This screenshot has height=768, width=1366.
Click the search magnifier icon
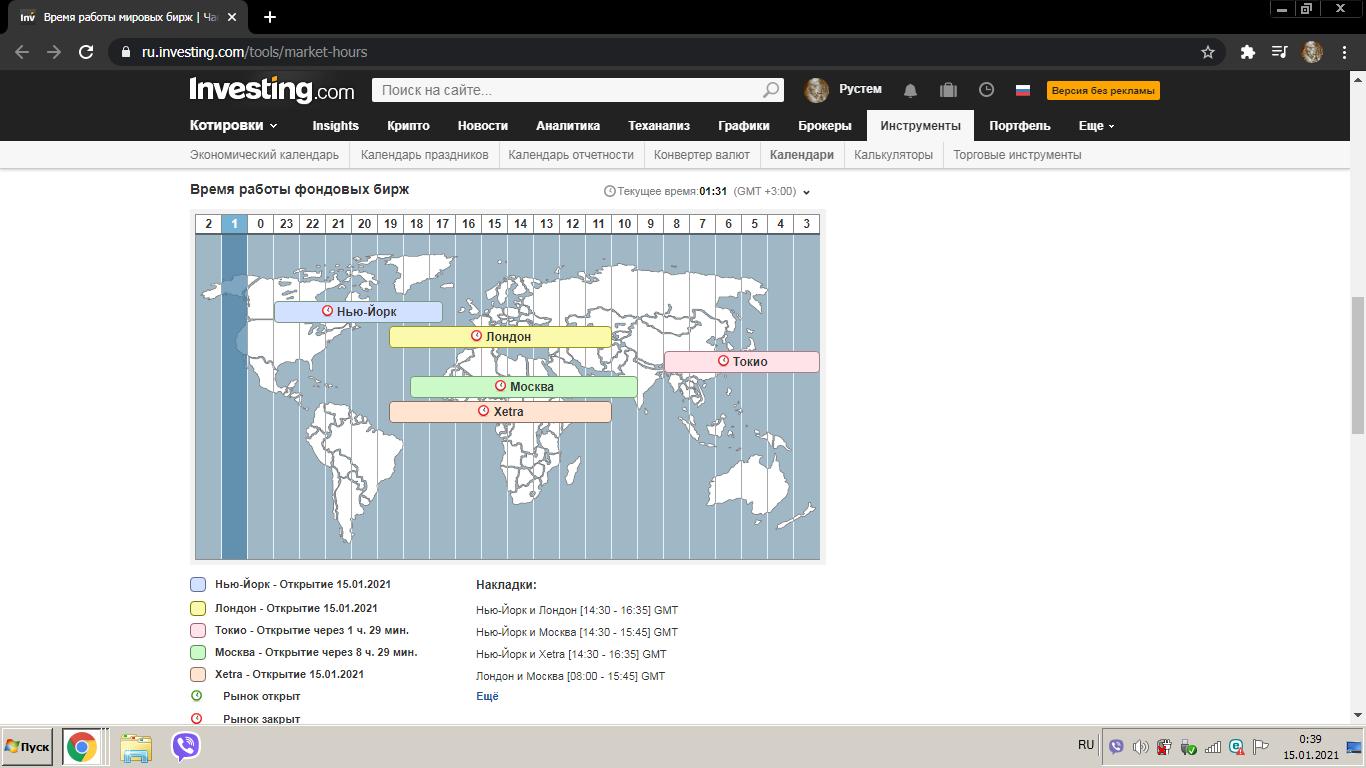(771, 90)
